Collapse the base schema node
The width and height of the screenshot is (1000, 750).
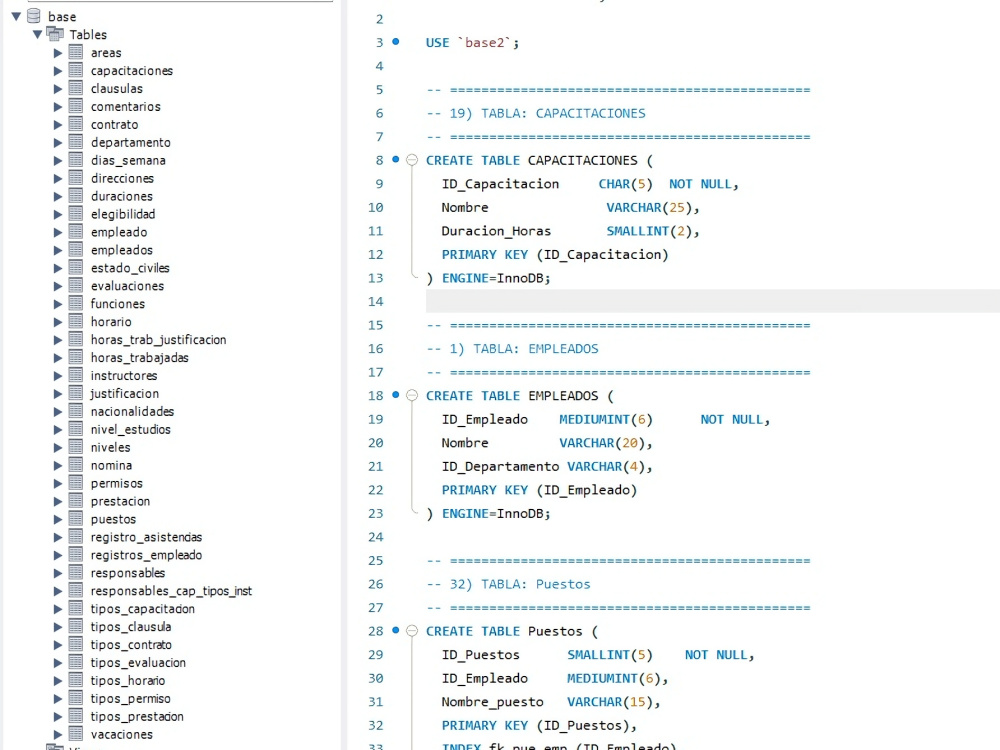(x=17, y=17)
